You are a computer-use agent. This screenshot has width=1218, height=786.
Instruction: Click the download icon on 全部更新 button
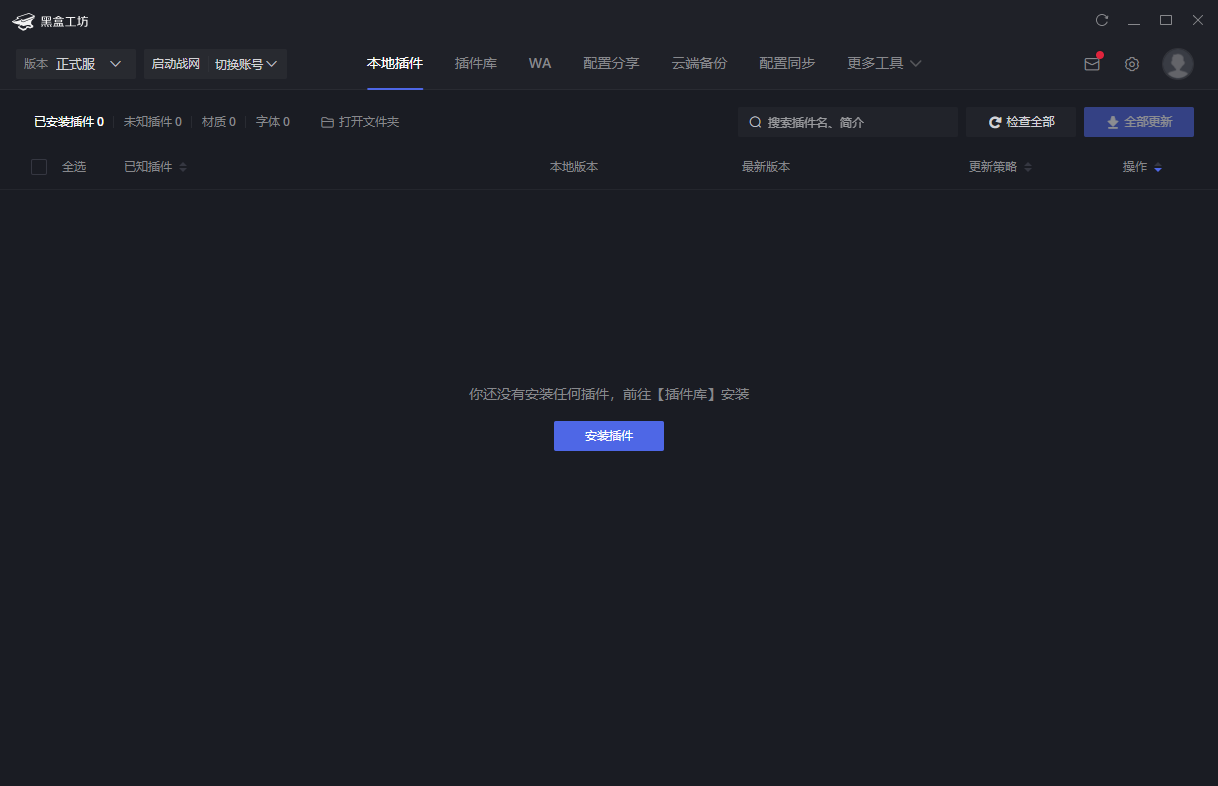tap(1112, 121)
